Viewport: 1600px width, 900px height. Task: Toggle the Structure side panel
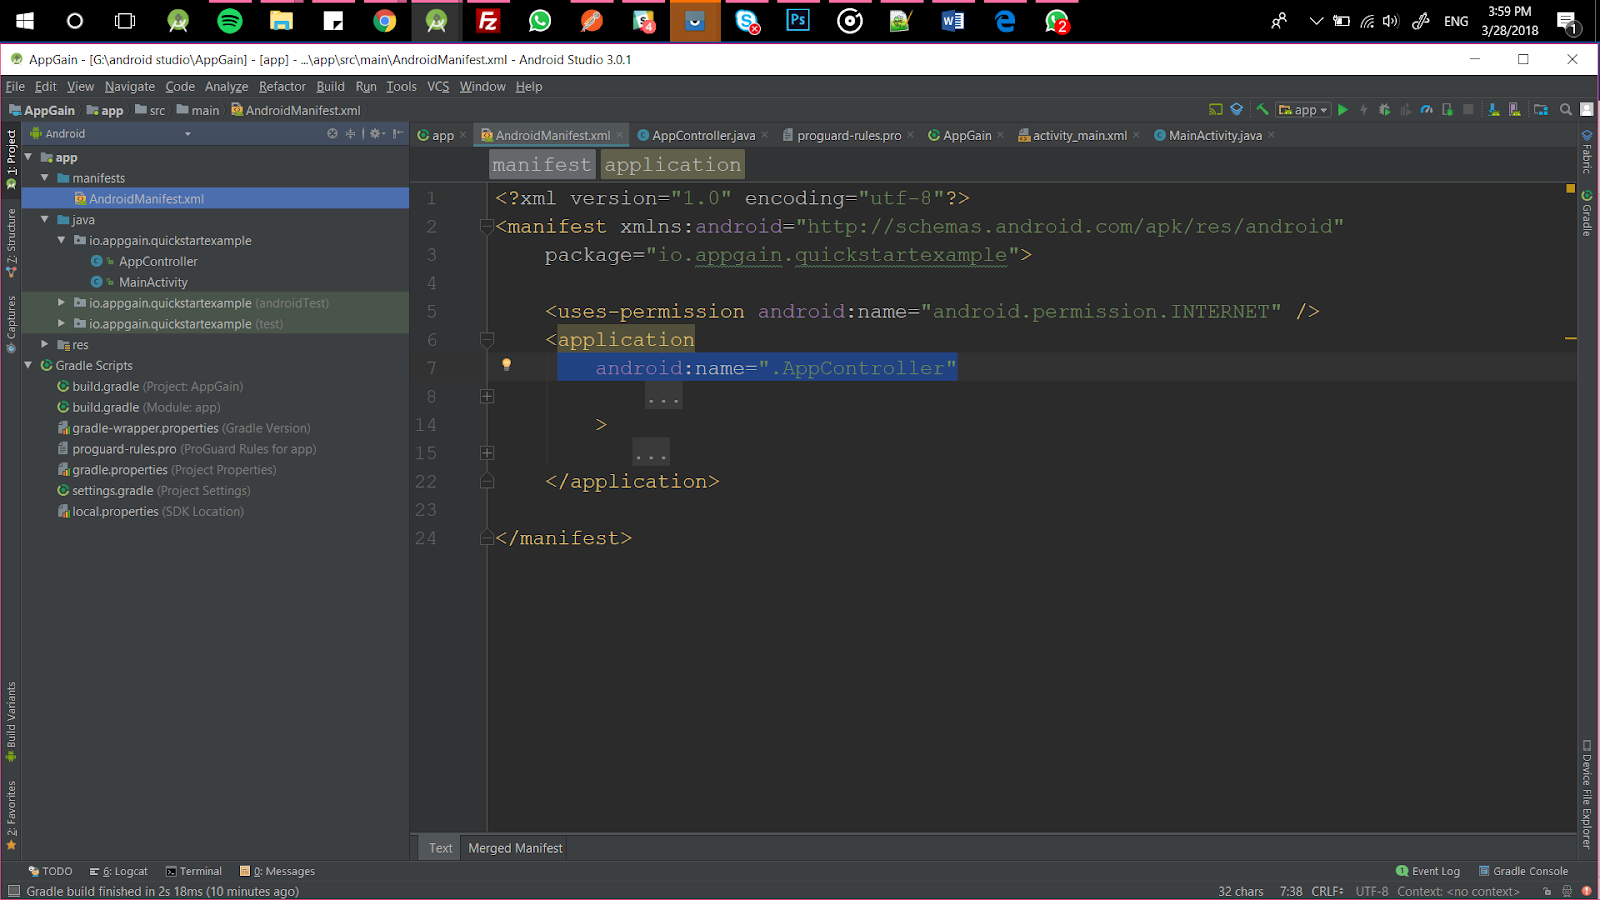(11, 240)
